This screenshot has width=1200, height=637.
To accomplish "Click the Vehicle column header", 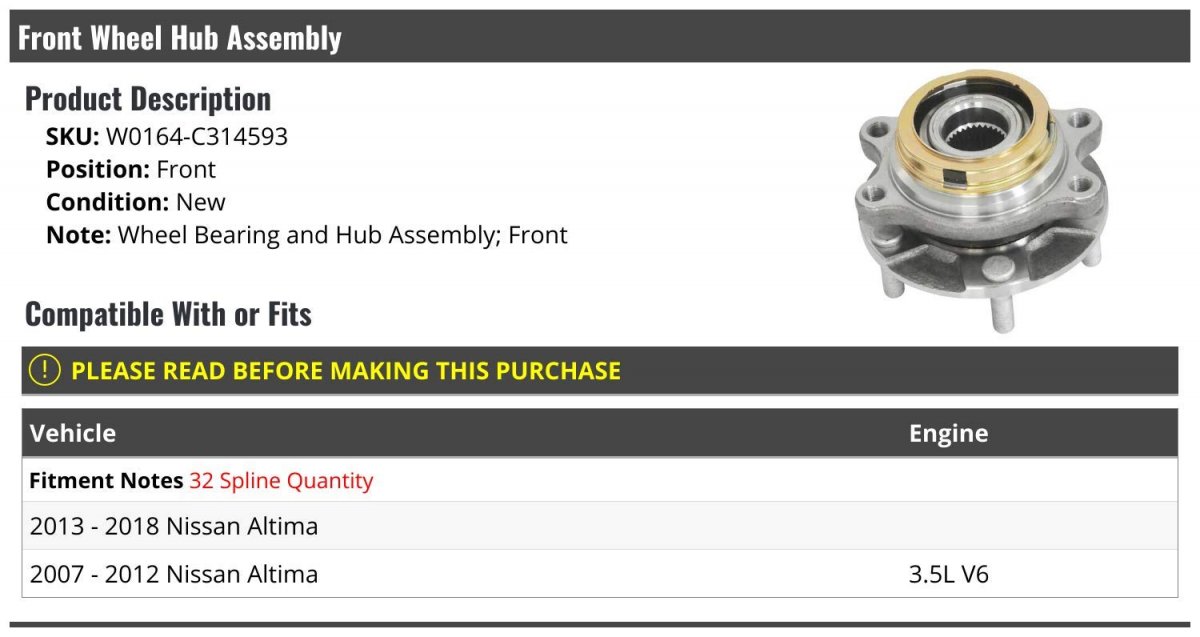I will pos(73,433).
